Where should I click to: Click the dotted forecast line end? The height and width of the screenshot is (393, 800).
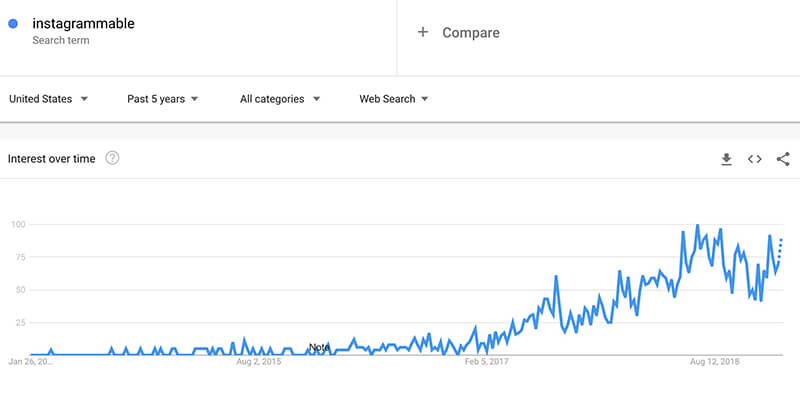781,240
